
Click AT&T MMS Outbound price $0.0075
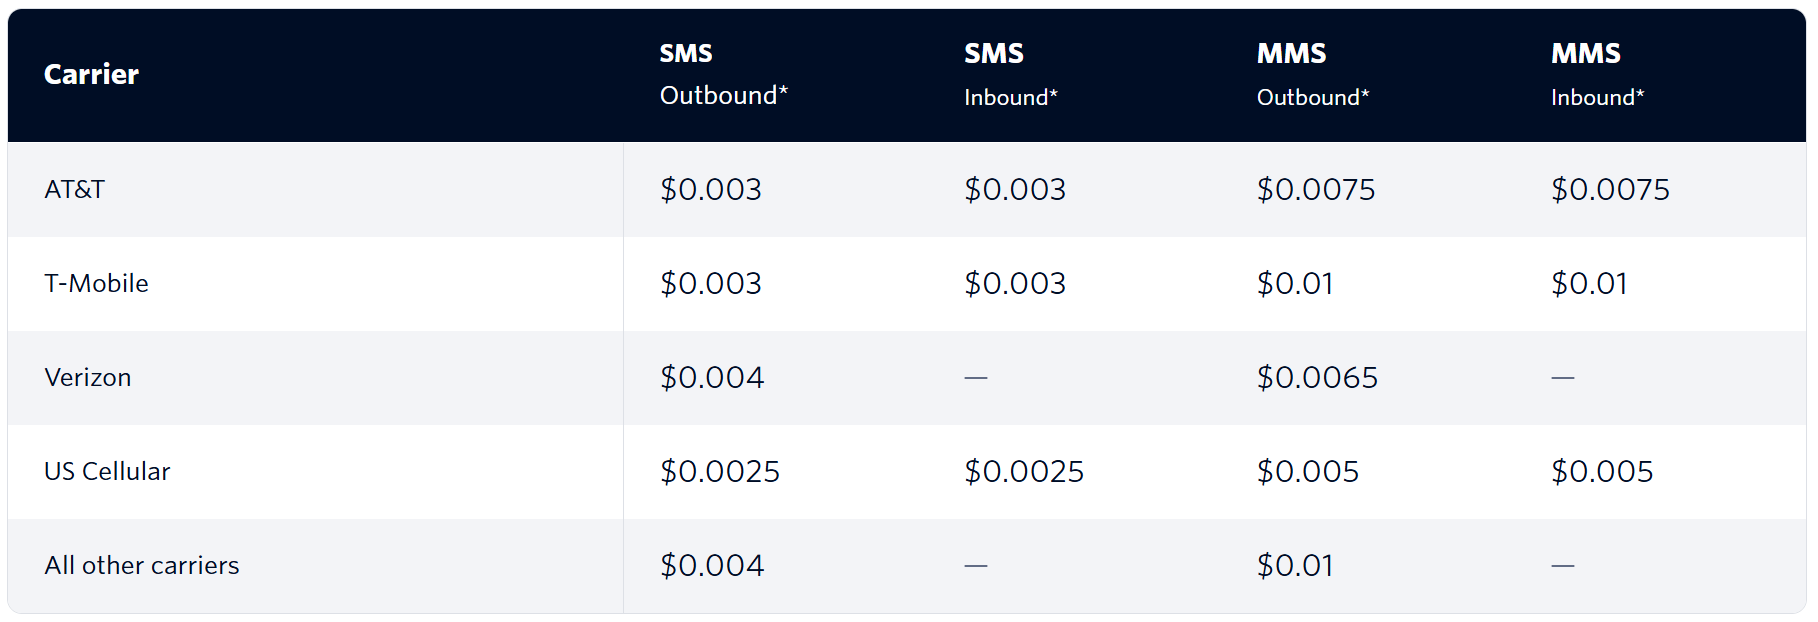point(1316,189)
